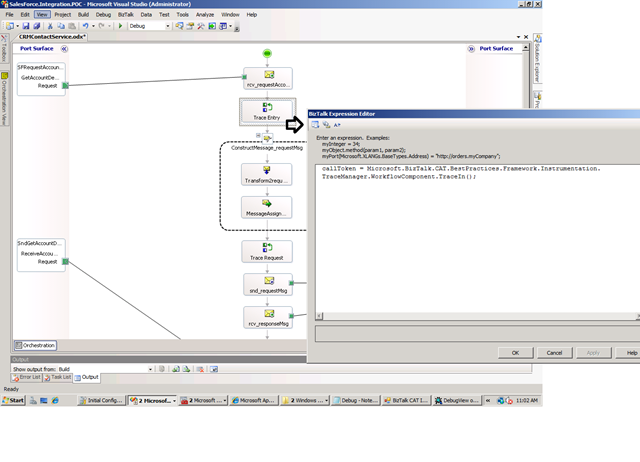The width and height of the screenshot is (640, 462).
Task: Click the Clear All icon in Output toolbar
Action: tap(200, 369)
